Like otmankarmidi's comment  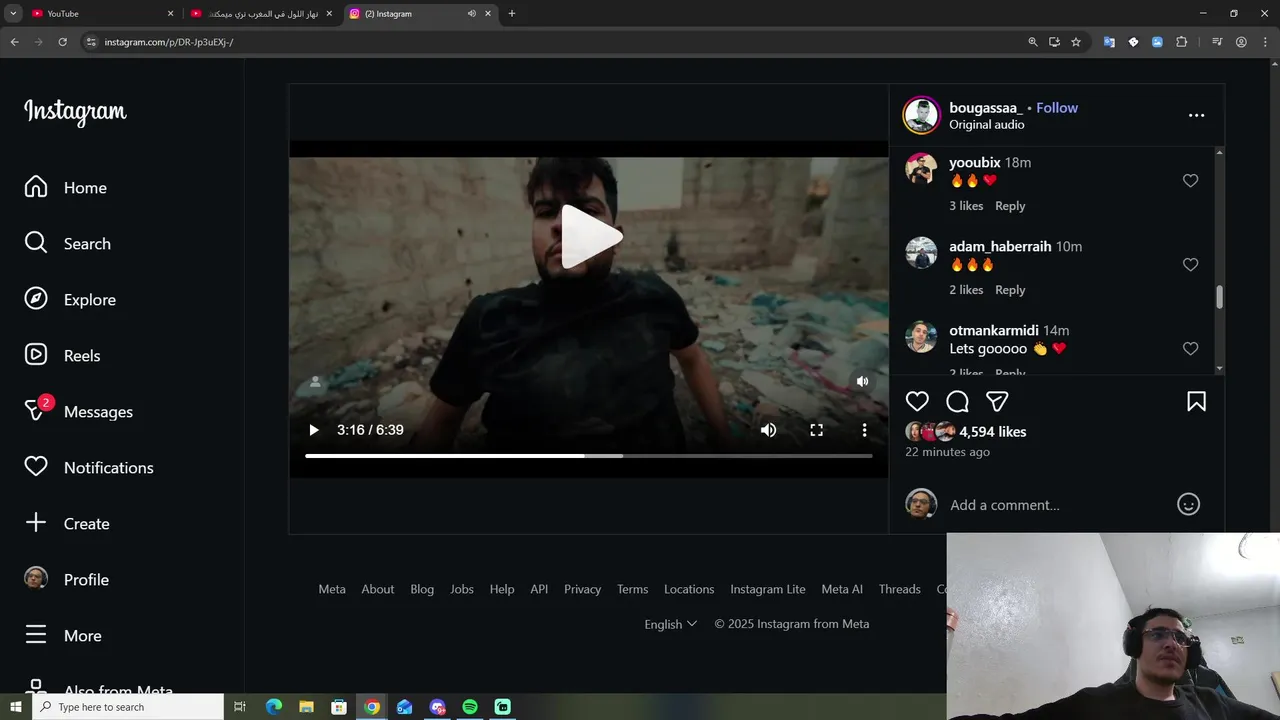(x=1190, y=349)
